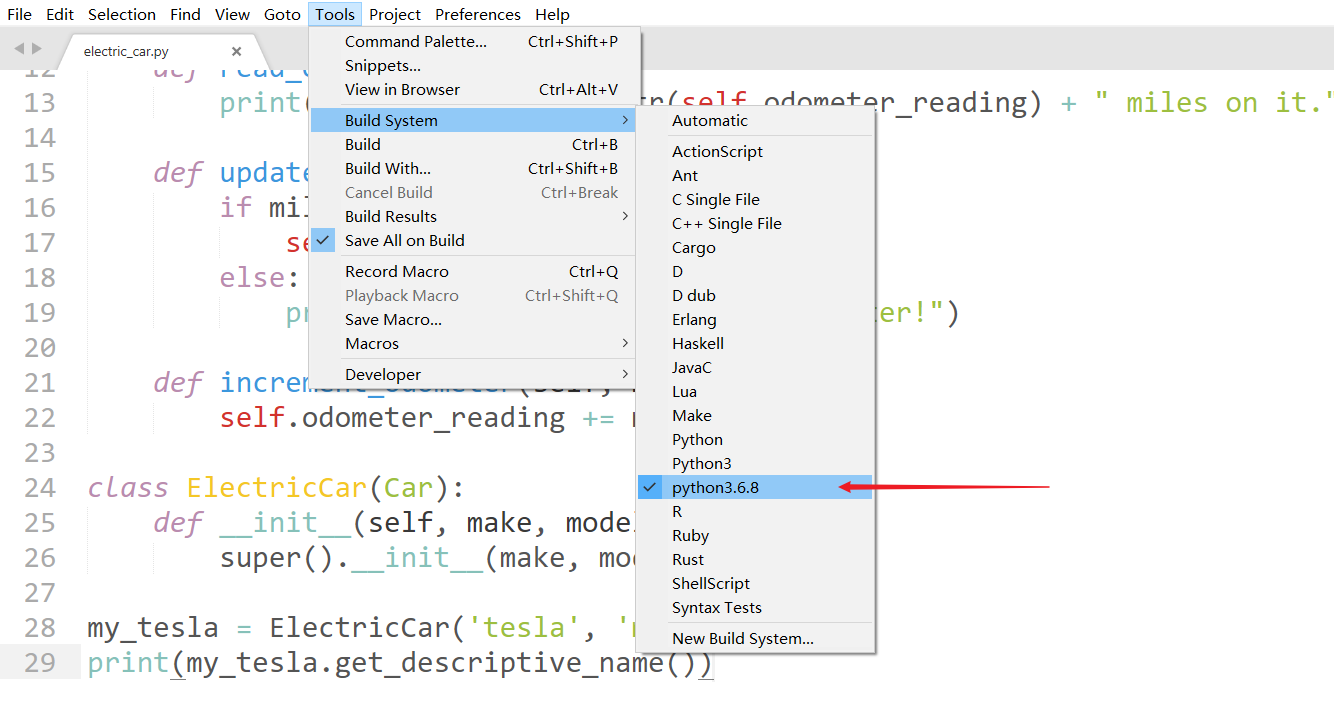Select Rust build system
The image size is (1334, 721).
pyautogui.click(x=755, y=559)
